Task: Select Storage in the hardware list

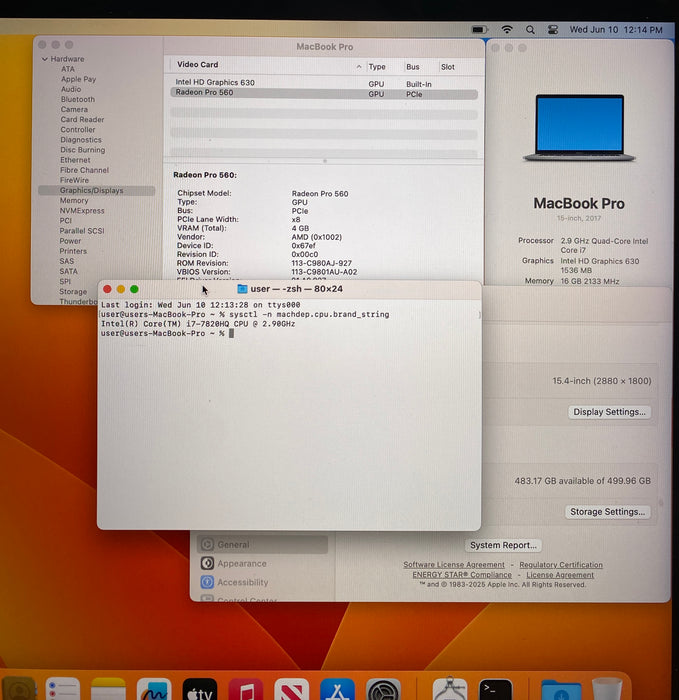Action: click(x=73, y=292)
